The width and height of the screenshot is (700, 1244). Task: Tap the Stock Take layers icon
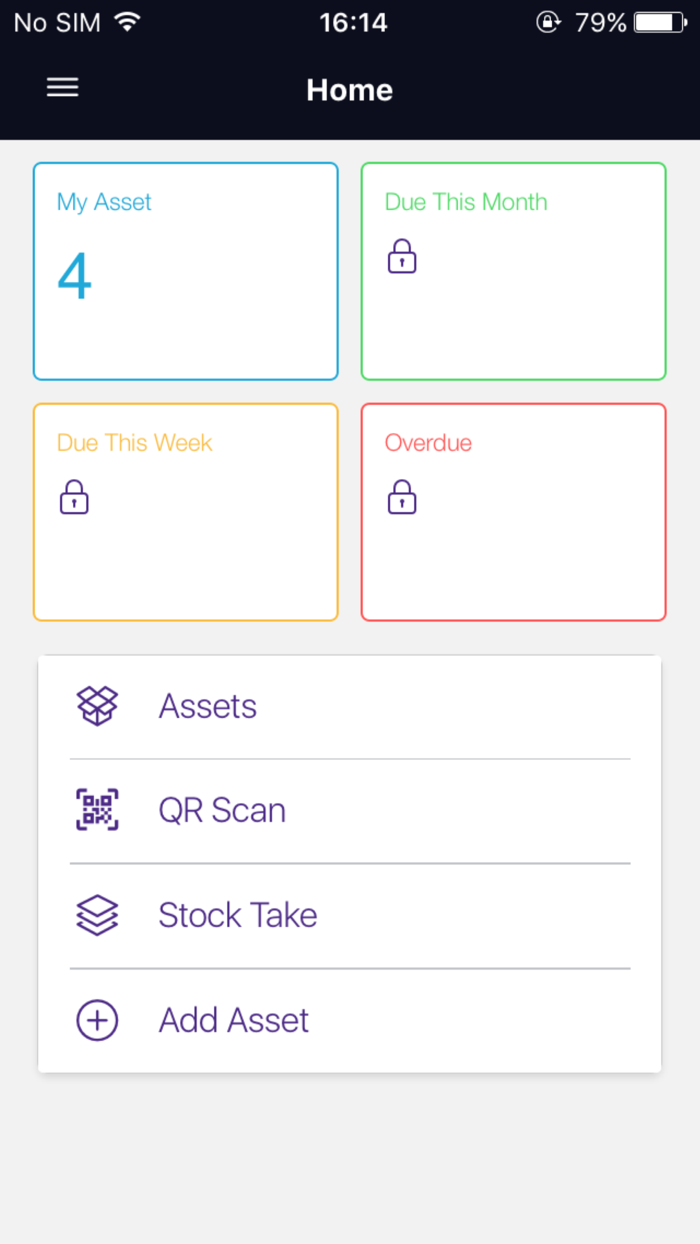click(x=97, y=915)
